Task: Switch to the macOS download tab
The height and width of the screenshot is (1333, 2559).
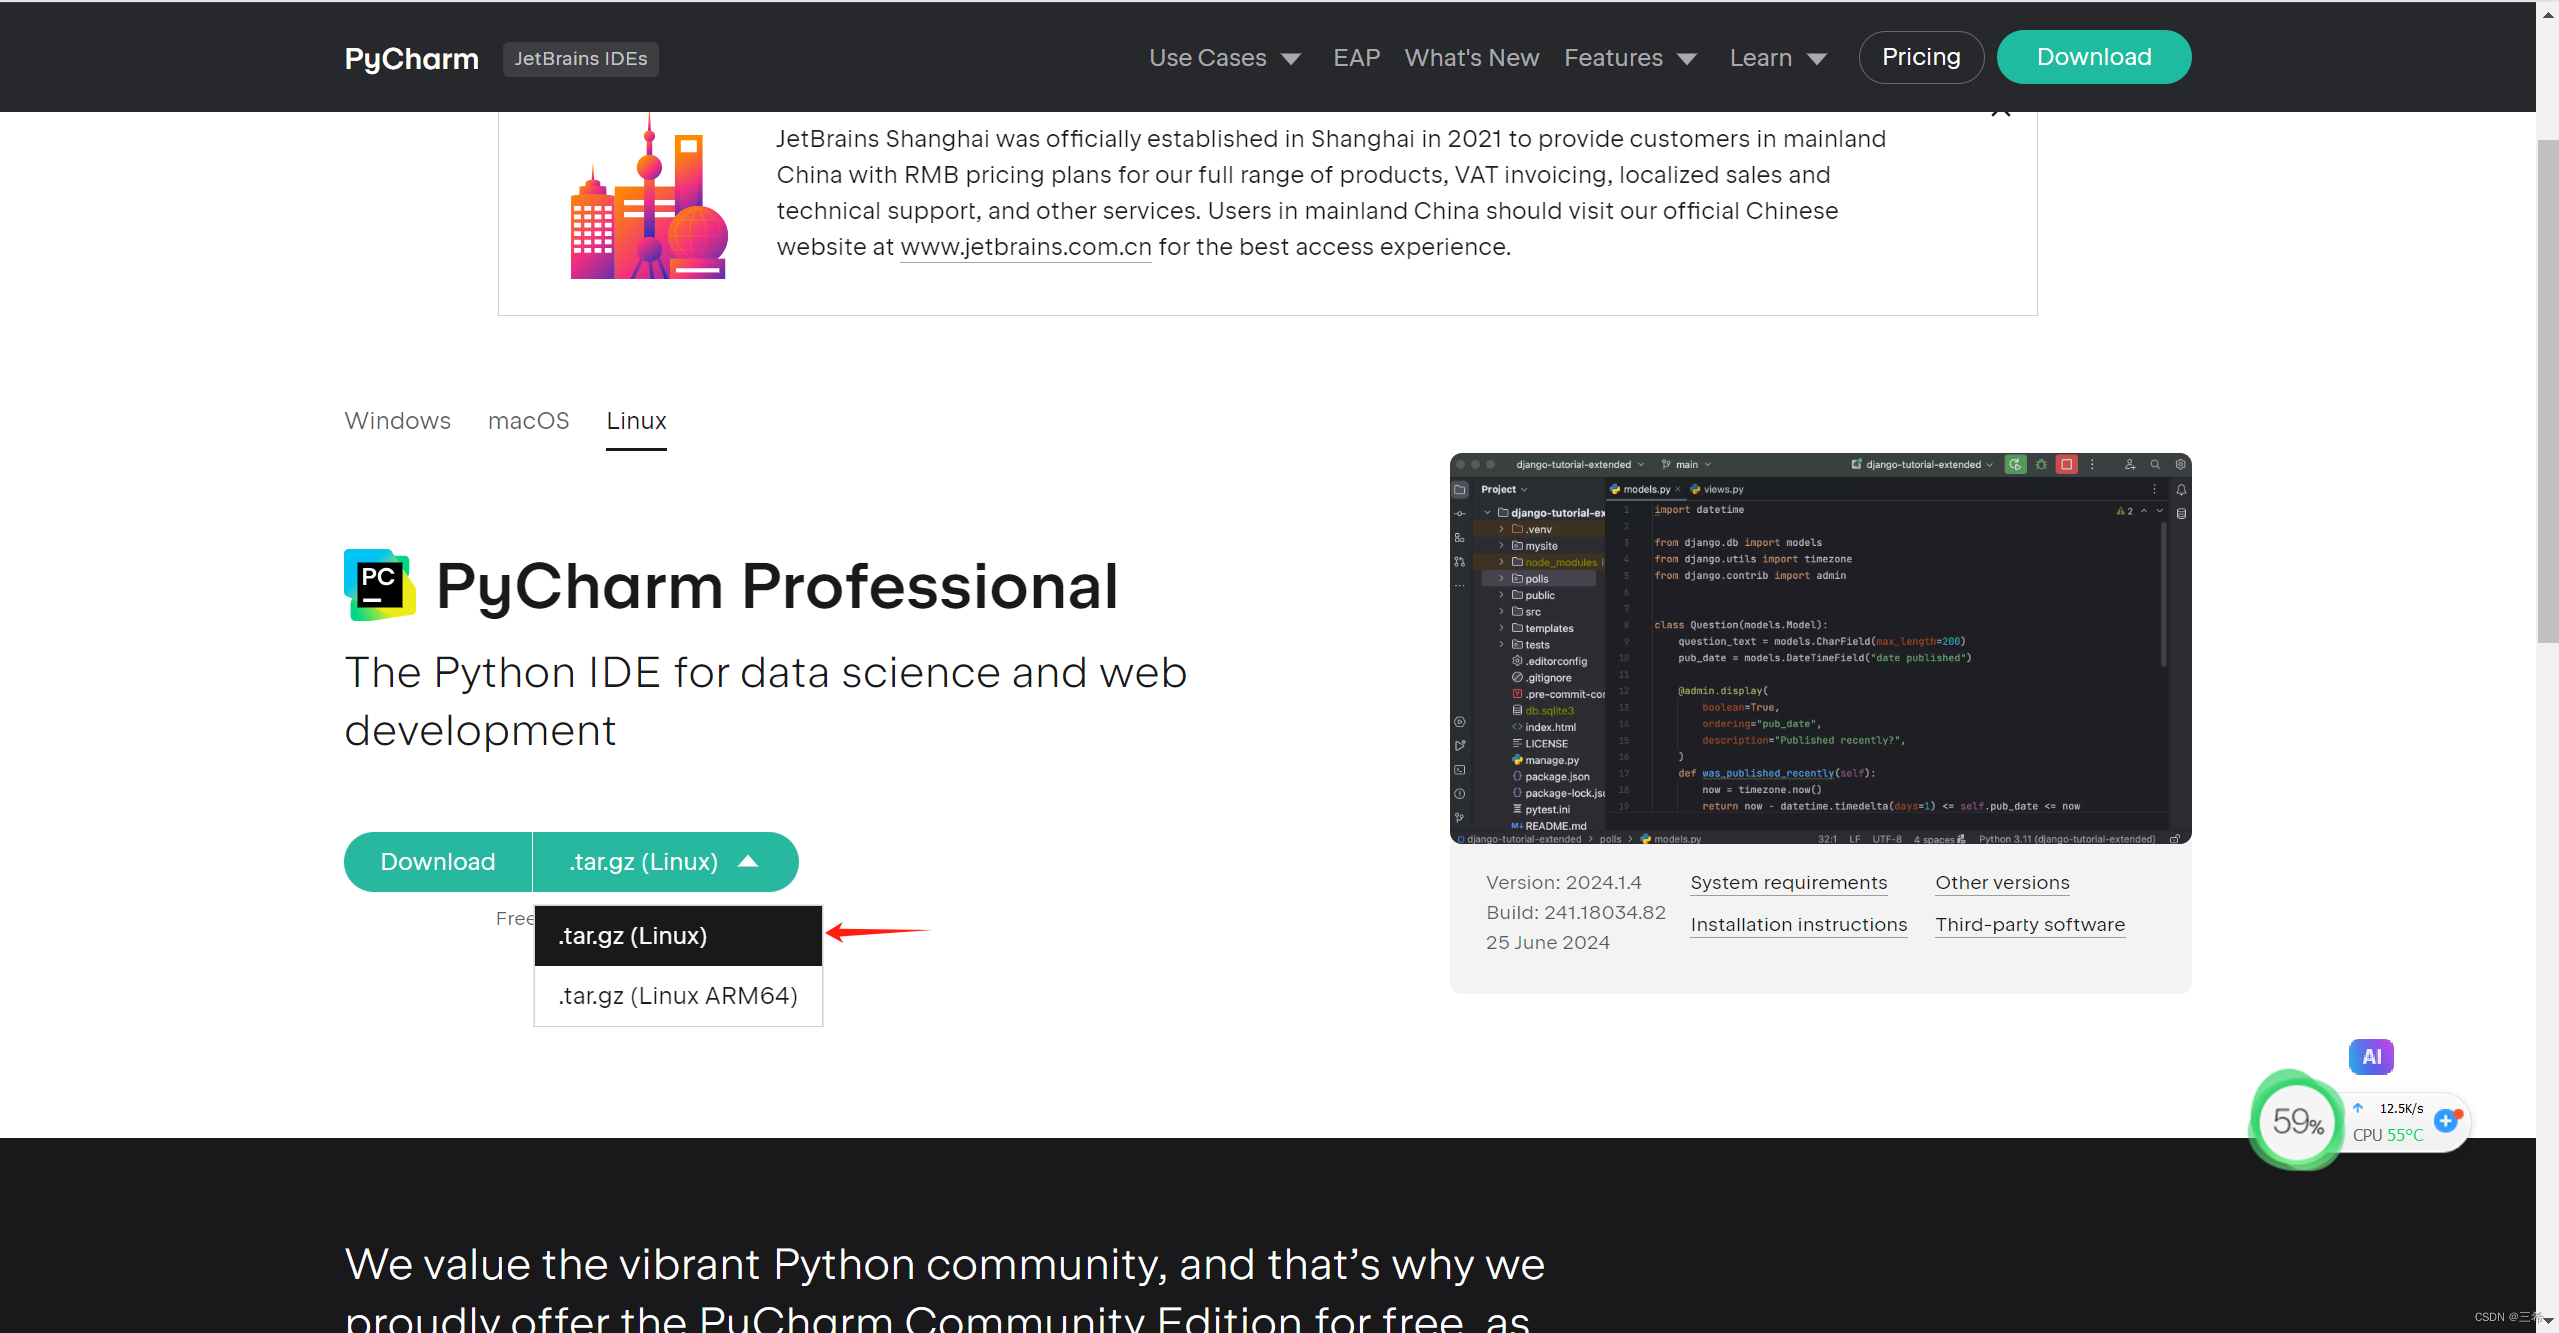Action: click(528, 421)
